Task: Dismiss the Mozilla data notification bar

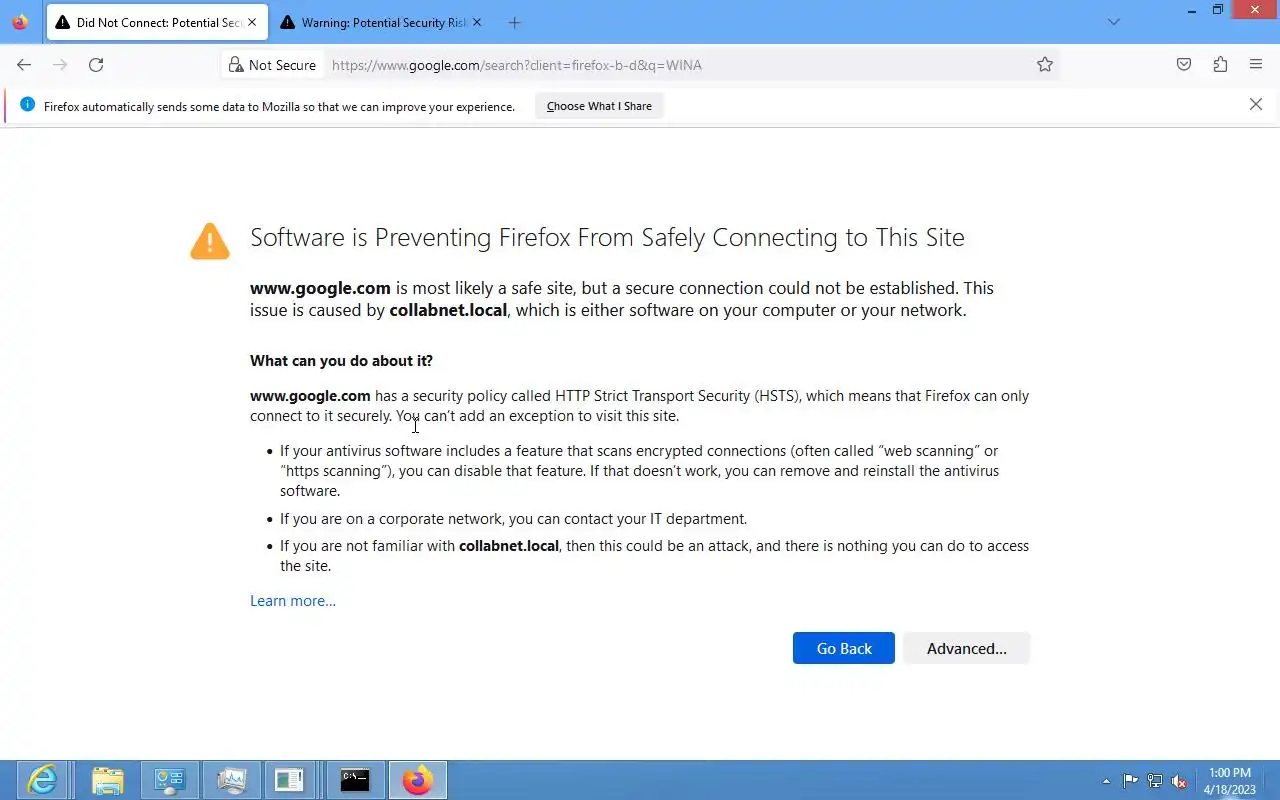Action: click(x=1256, y=104)
